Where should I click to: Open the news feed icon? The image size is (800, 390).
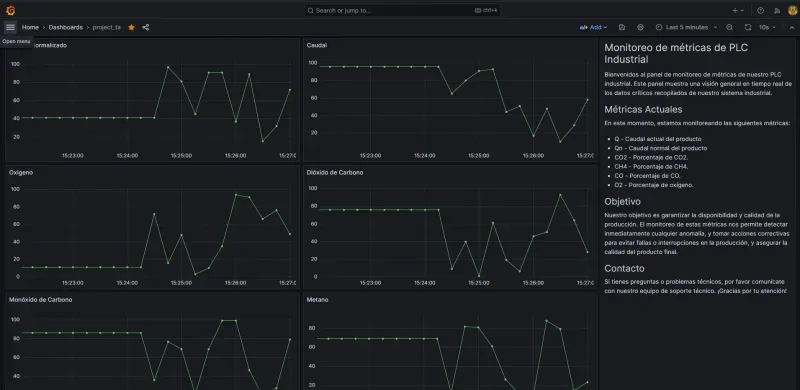pos(777,10)
